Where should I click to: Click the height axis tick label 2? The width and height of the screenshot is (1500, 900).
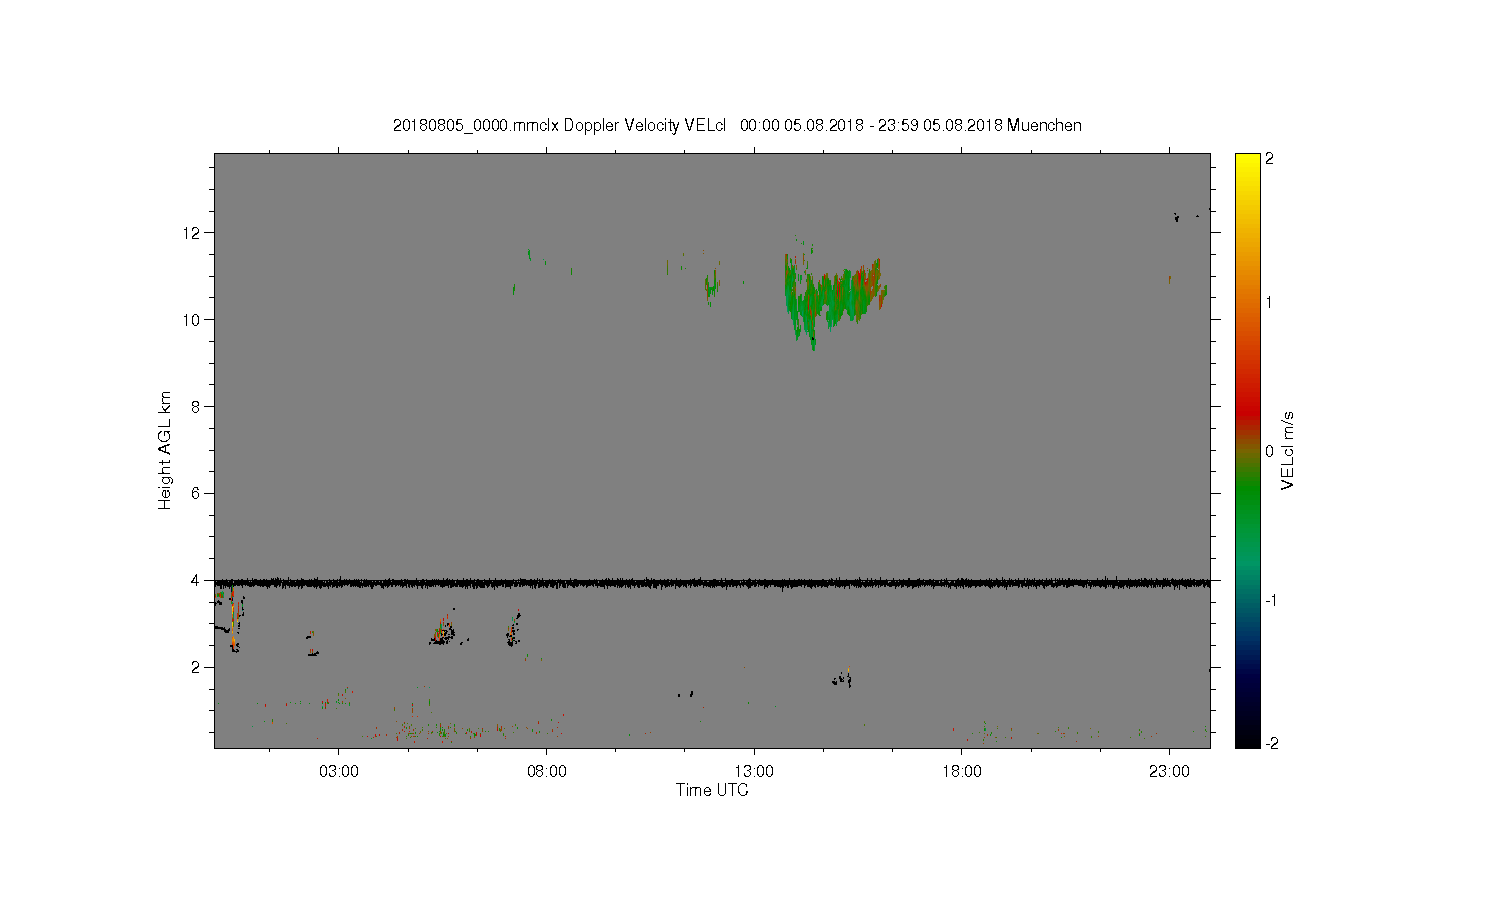pyautogui.click(x=197, y=668)
